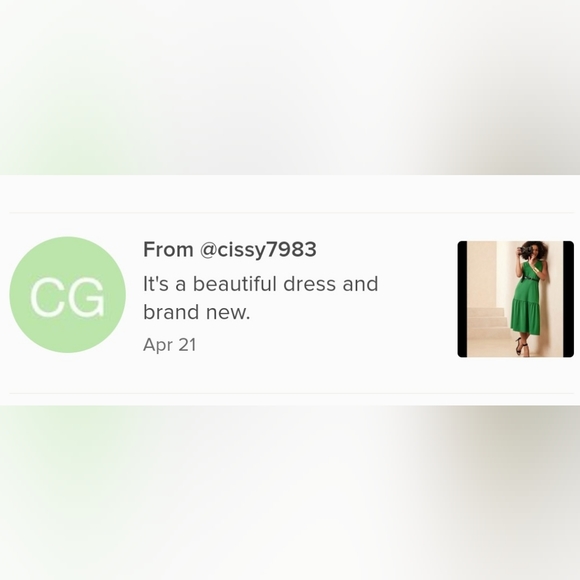Viewport: 580px width, 580px height.
Task: Click the high-heeled shoes in the thumbnail
Action: pyautogui.click(x=522, y=347)
